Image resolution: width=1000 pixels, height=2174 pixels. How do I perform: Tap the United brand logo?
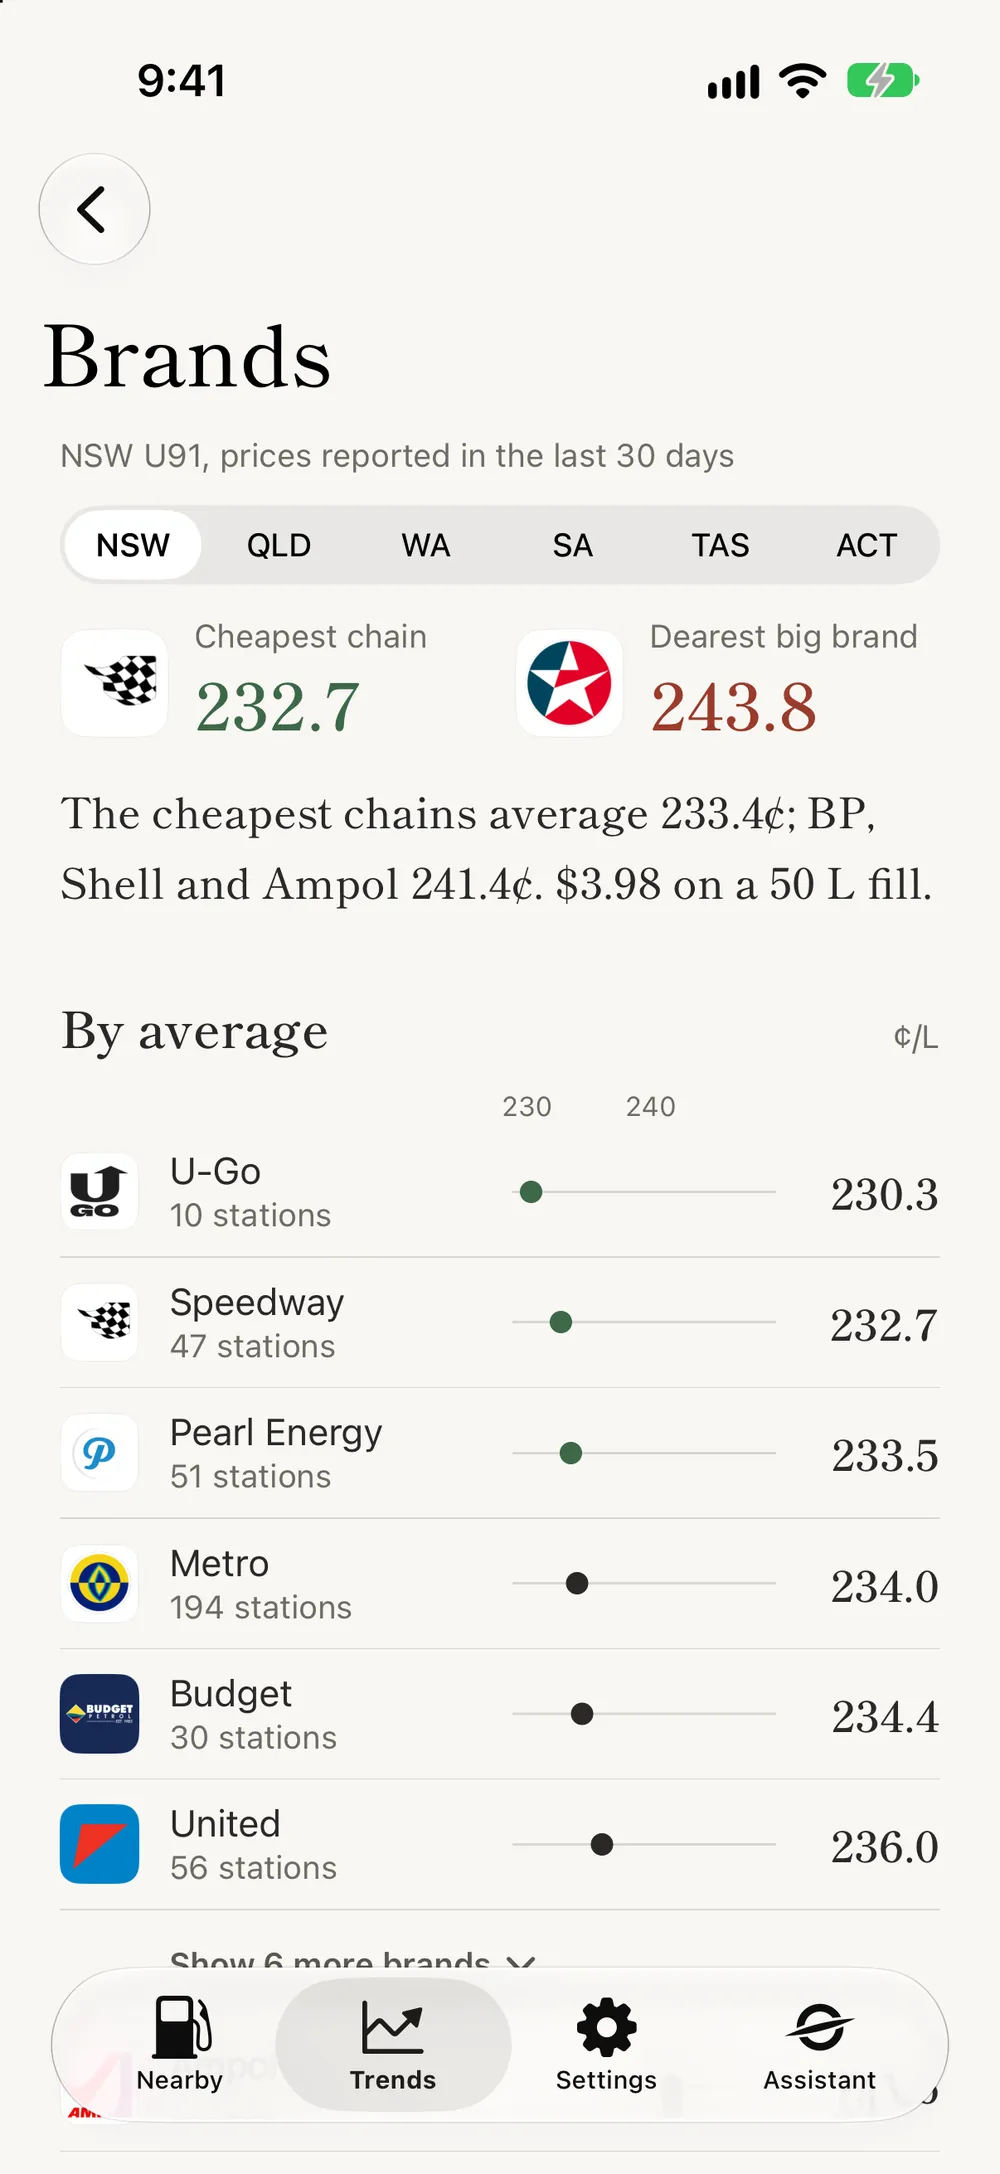(x=99, y=1844)
